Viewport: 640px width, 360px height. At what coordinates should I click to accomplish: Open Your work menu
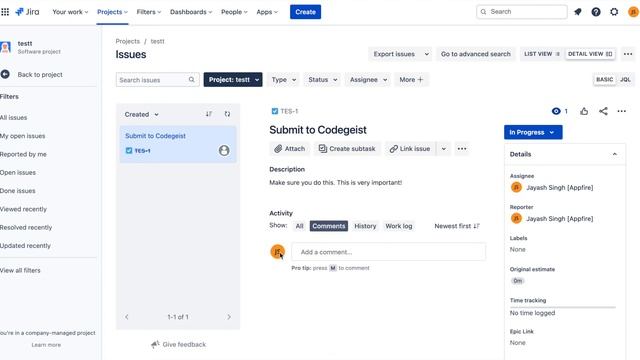(70, 12)
